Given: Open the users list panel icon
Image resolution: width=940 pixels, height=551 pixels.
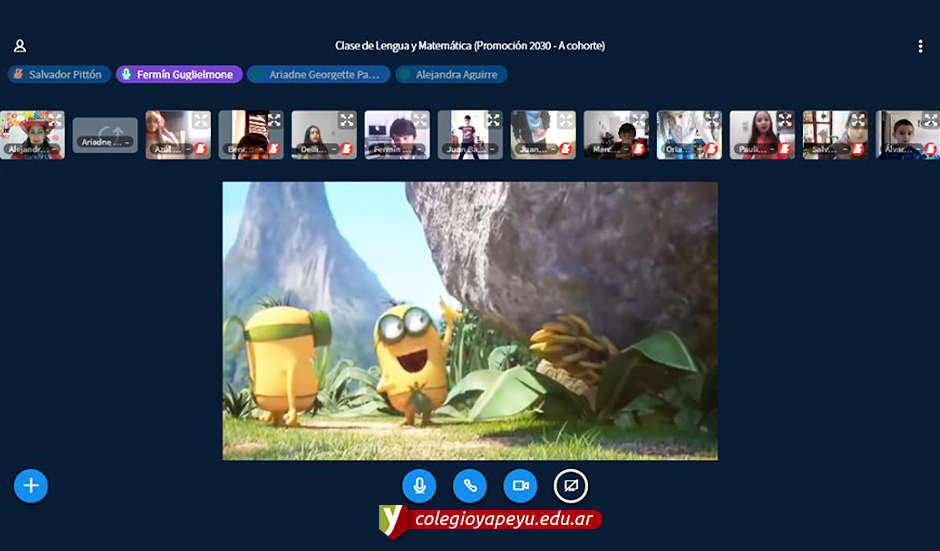Looking at the screenshot, I should pyautogui.click(x=20, y=46).
